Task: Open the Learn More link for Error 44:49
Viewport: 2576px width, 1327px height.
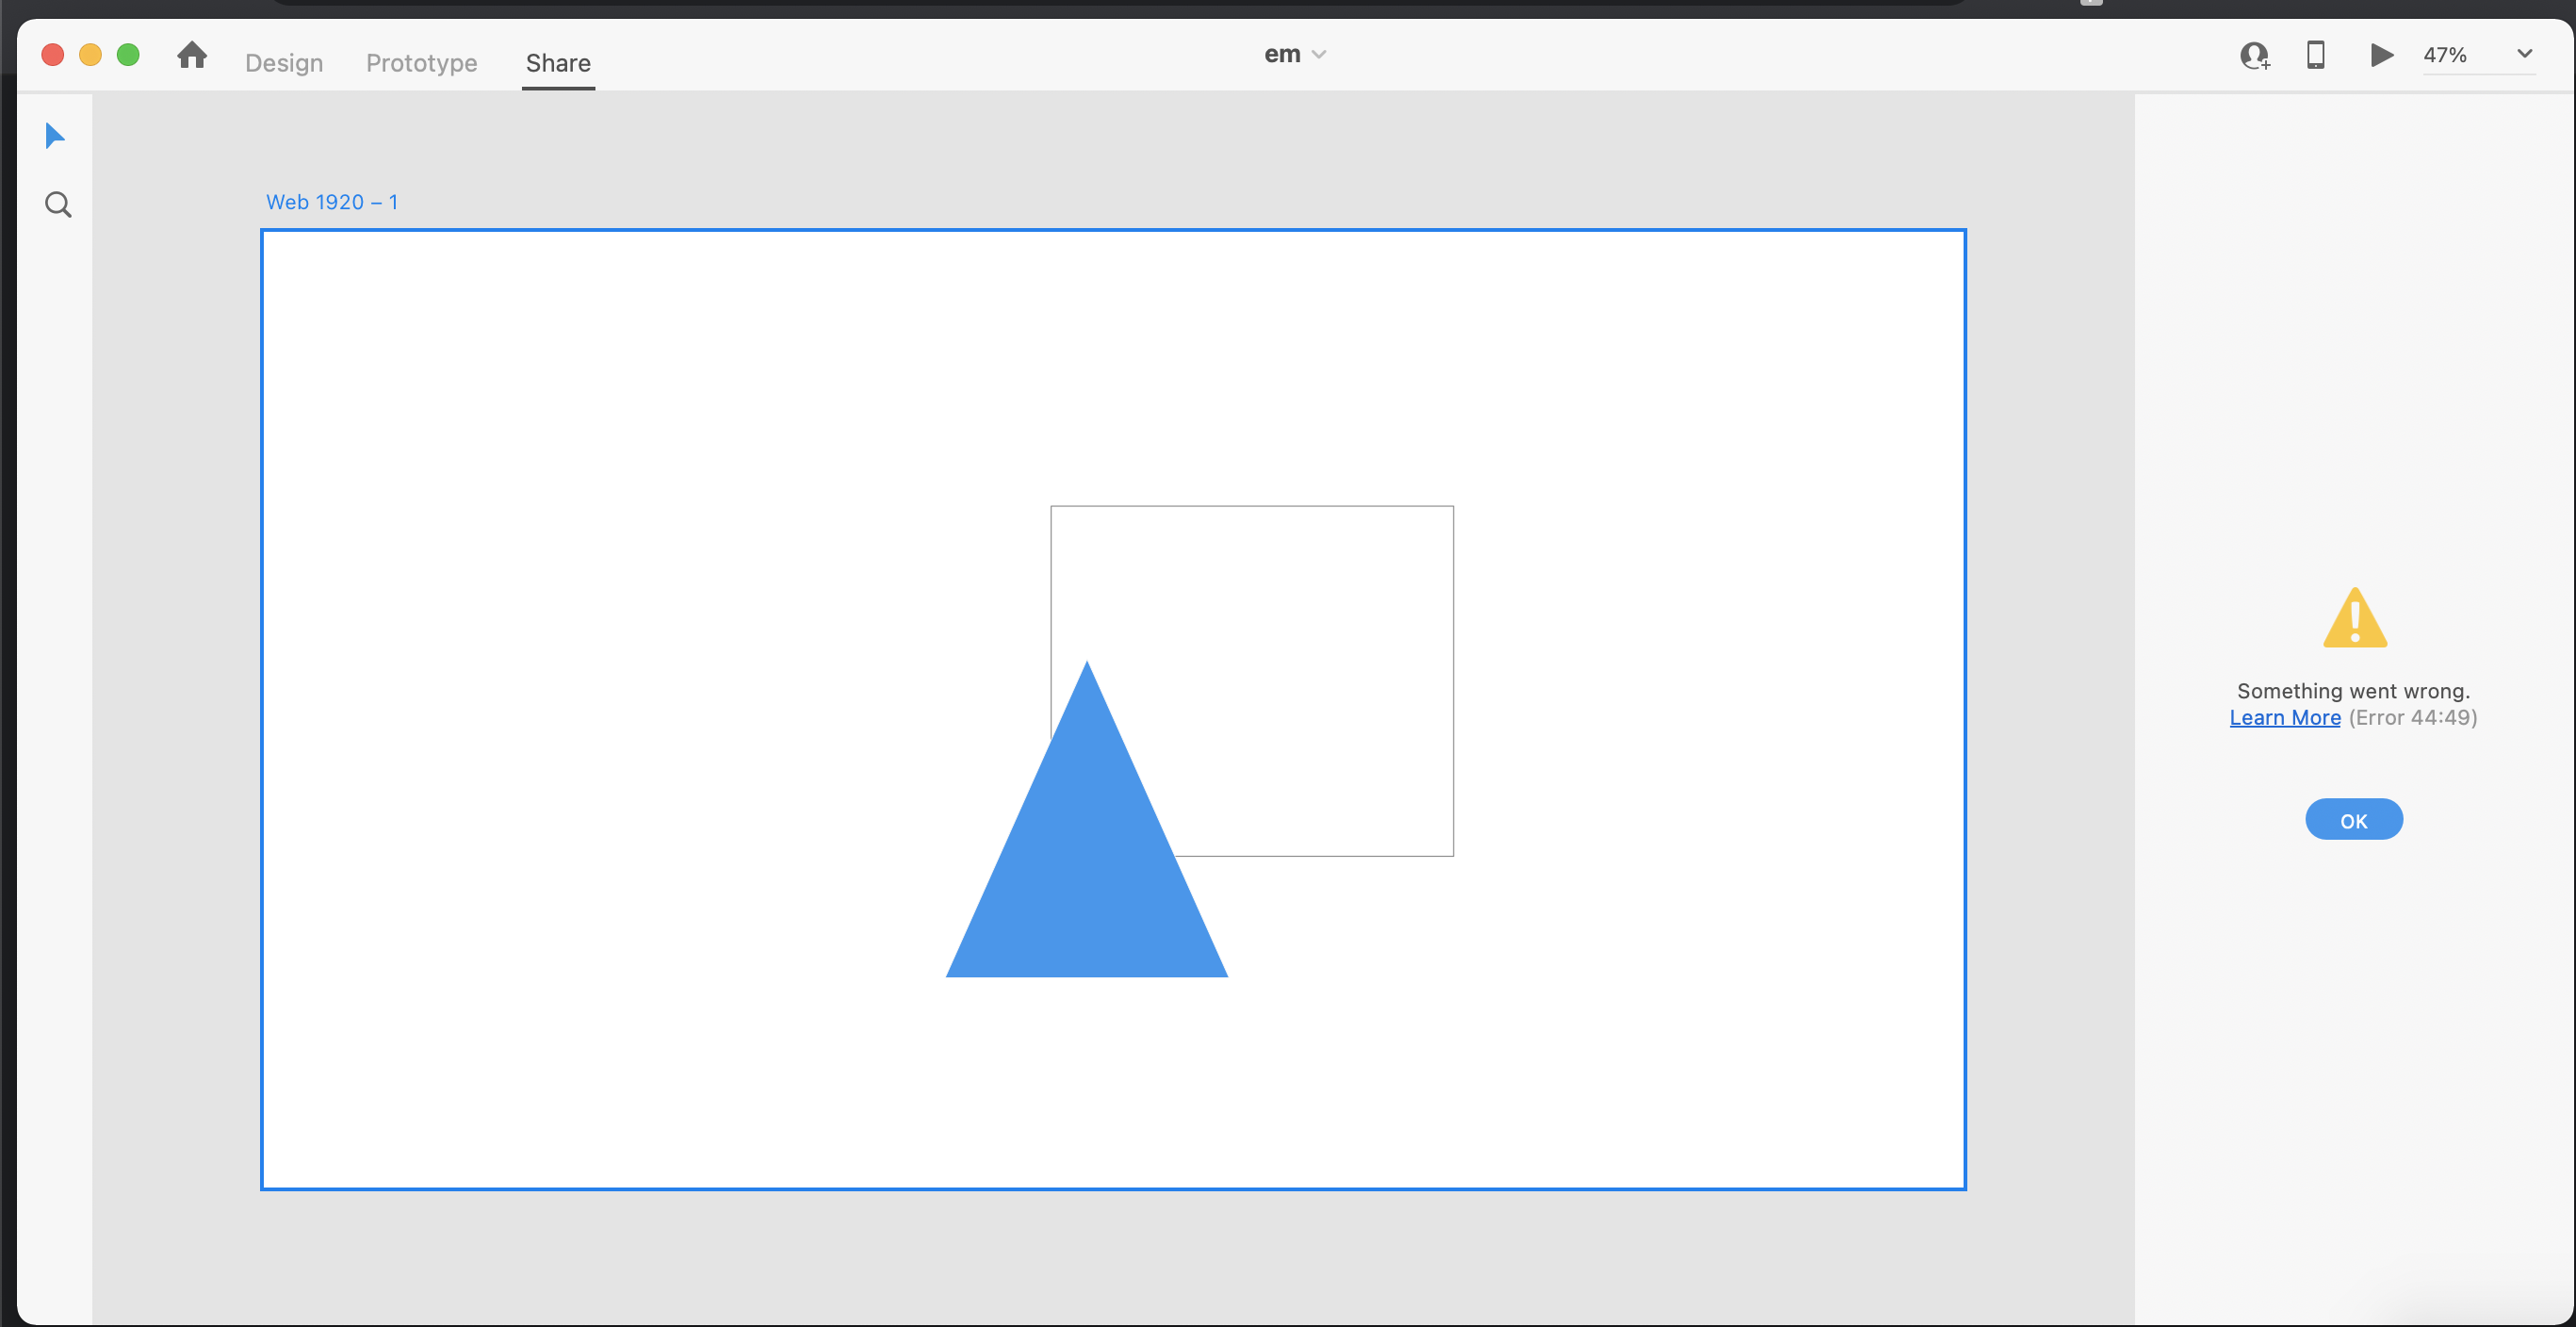Action: (2285, 717)
